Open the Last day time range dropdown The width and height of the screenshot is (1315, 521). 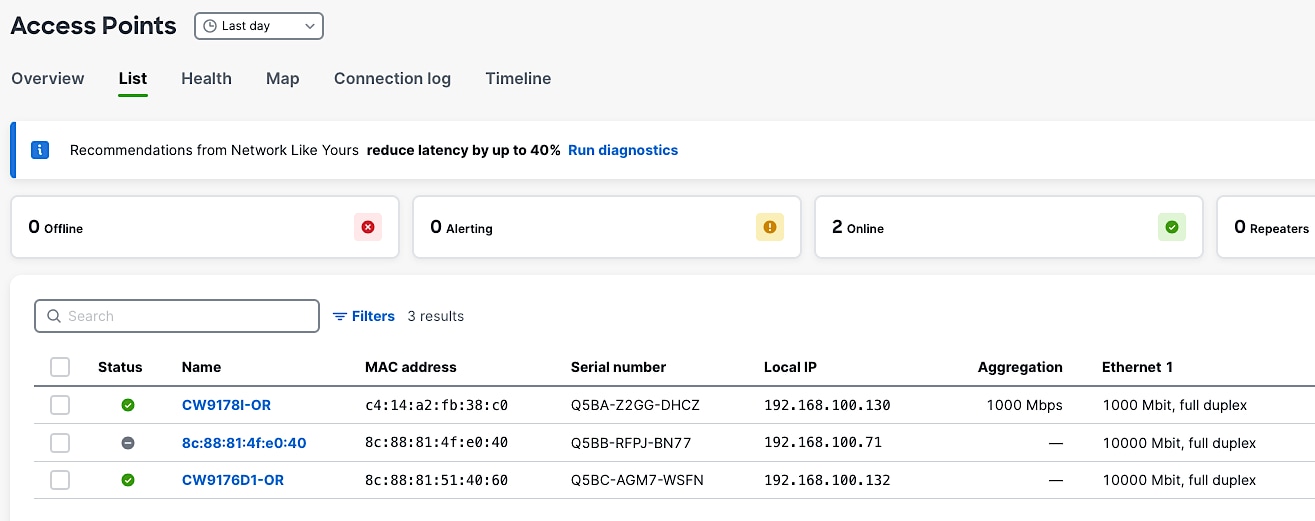(259, 26)
